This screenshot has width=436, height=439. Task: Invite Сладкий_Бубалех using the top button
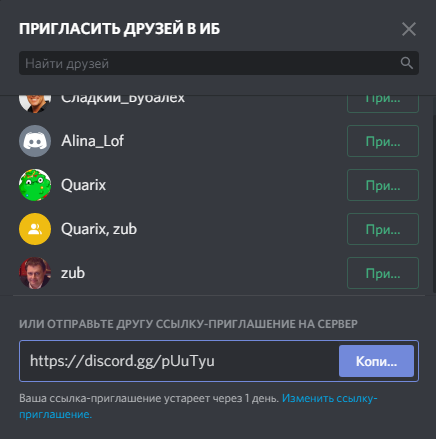coord(383,104)
